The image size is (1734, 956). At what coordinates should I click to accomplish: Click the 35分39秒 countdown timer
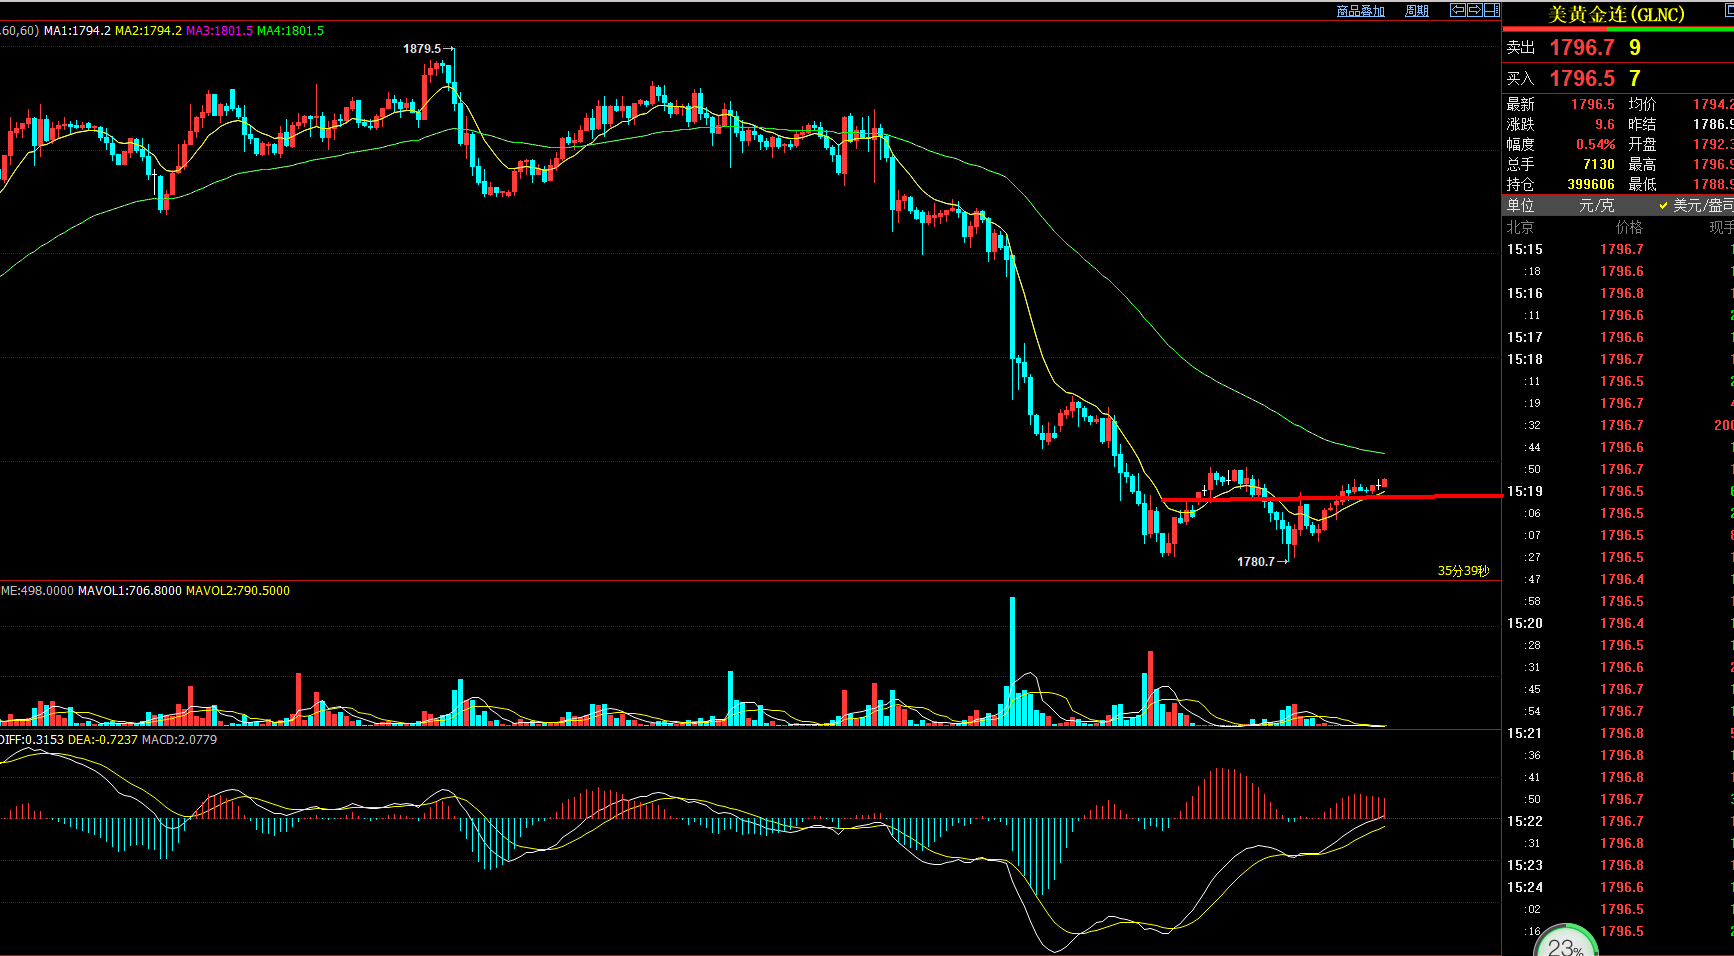coord(1463,571)
